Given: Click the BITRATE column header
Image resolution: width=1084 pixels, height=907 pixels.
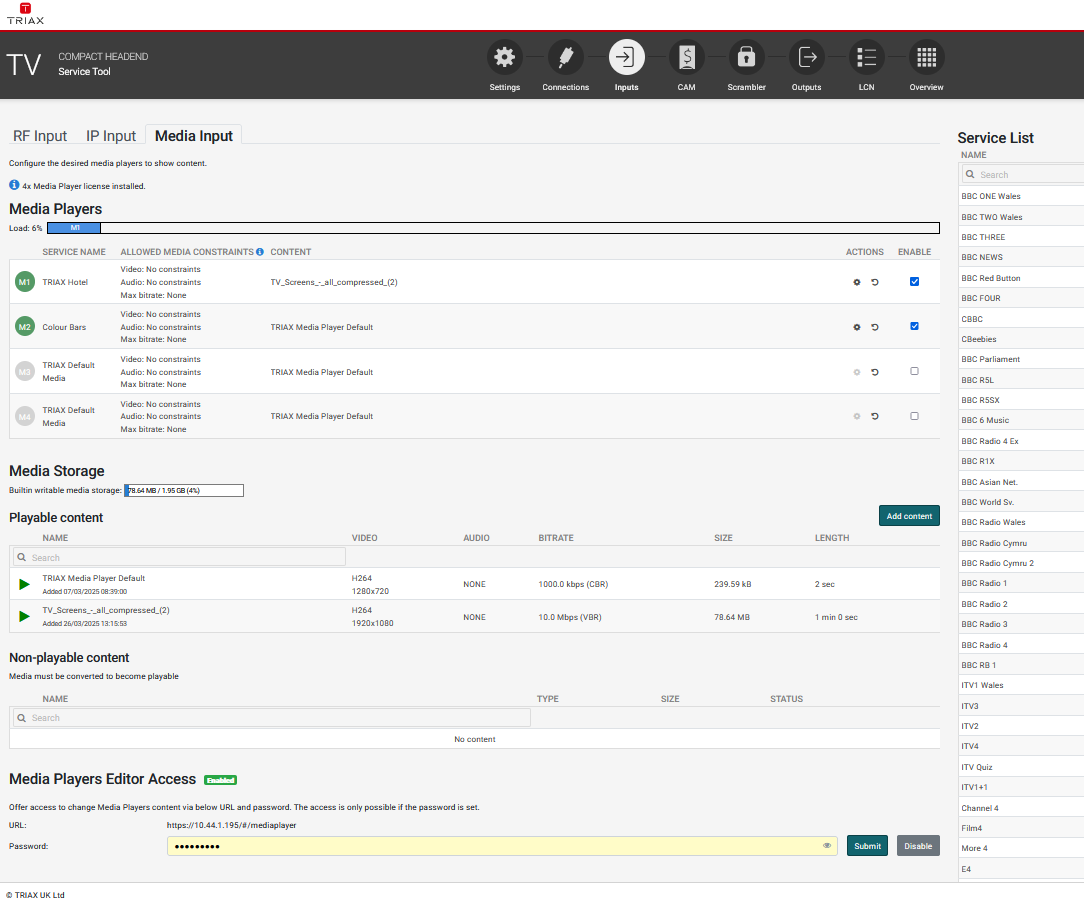Looking at the screenshot, I should tap(556, 538).
